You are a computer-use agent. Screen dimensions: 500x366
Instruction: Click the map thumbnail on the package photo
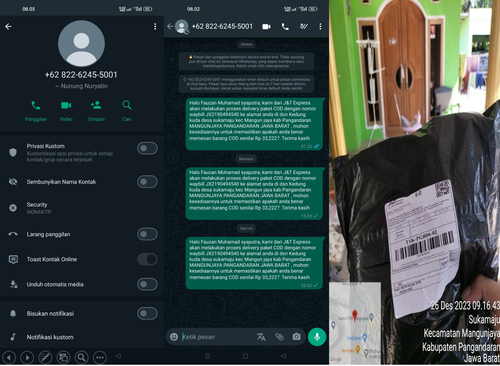click(x=355, y=323)
